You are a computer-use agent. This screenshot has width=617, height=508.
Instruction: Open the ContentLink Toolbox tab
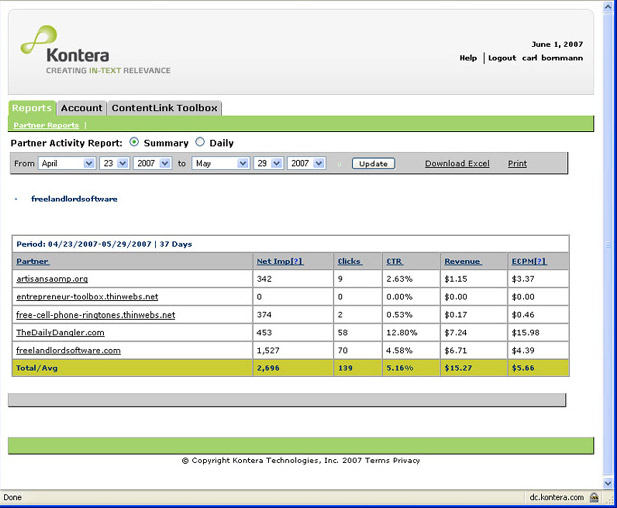click(x=164, y=108)
